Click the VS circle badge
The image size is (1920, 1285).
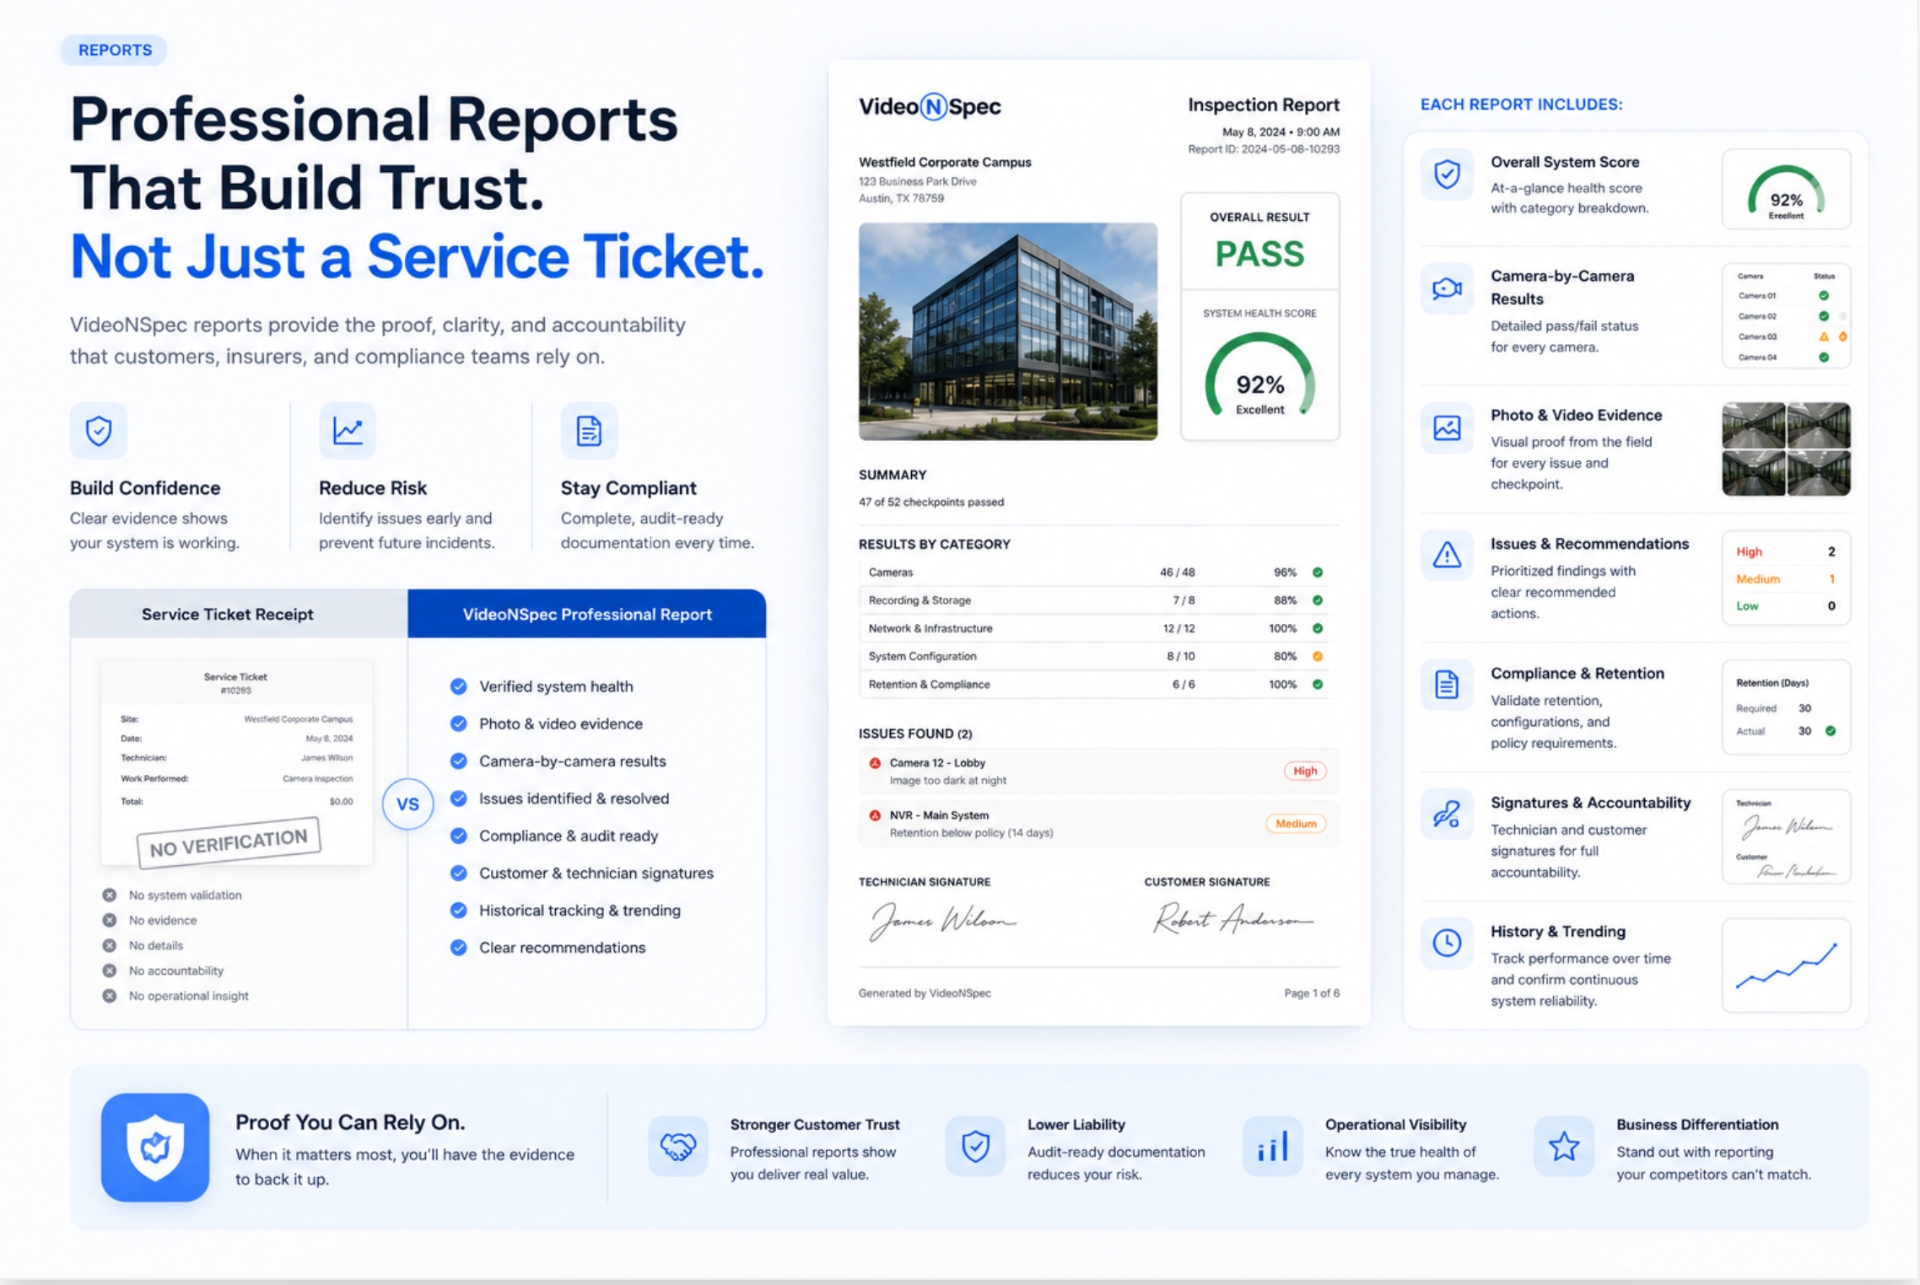click(x=408, y=804)
